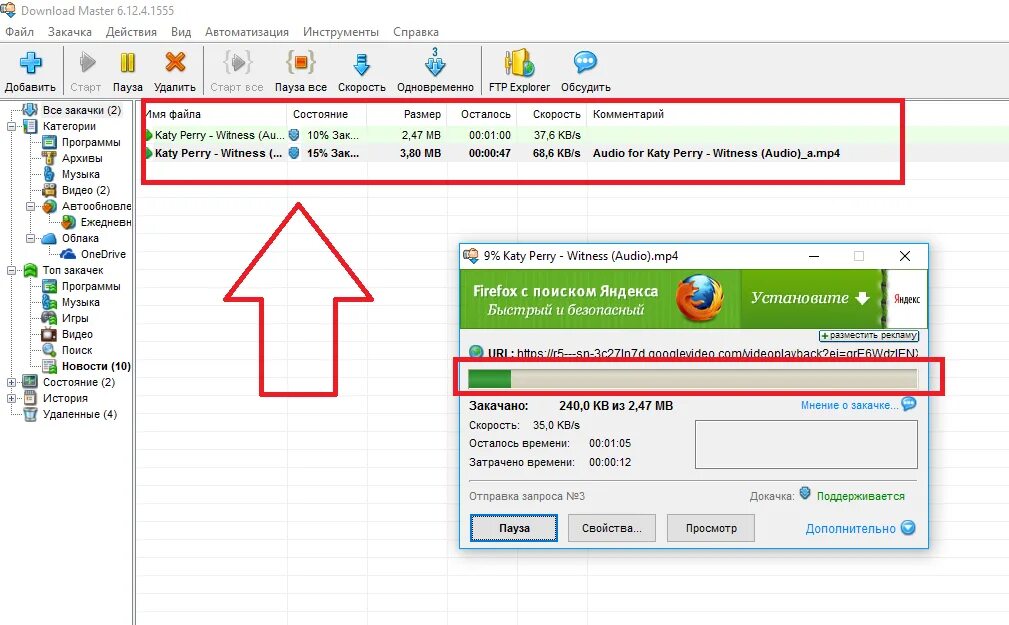
Task: Click the Поддерживается resume status text
Action: pyautogui.click(x=860, y=496)
